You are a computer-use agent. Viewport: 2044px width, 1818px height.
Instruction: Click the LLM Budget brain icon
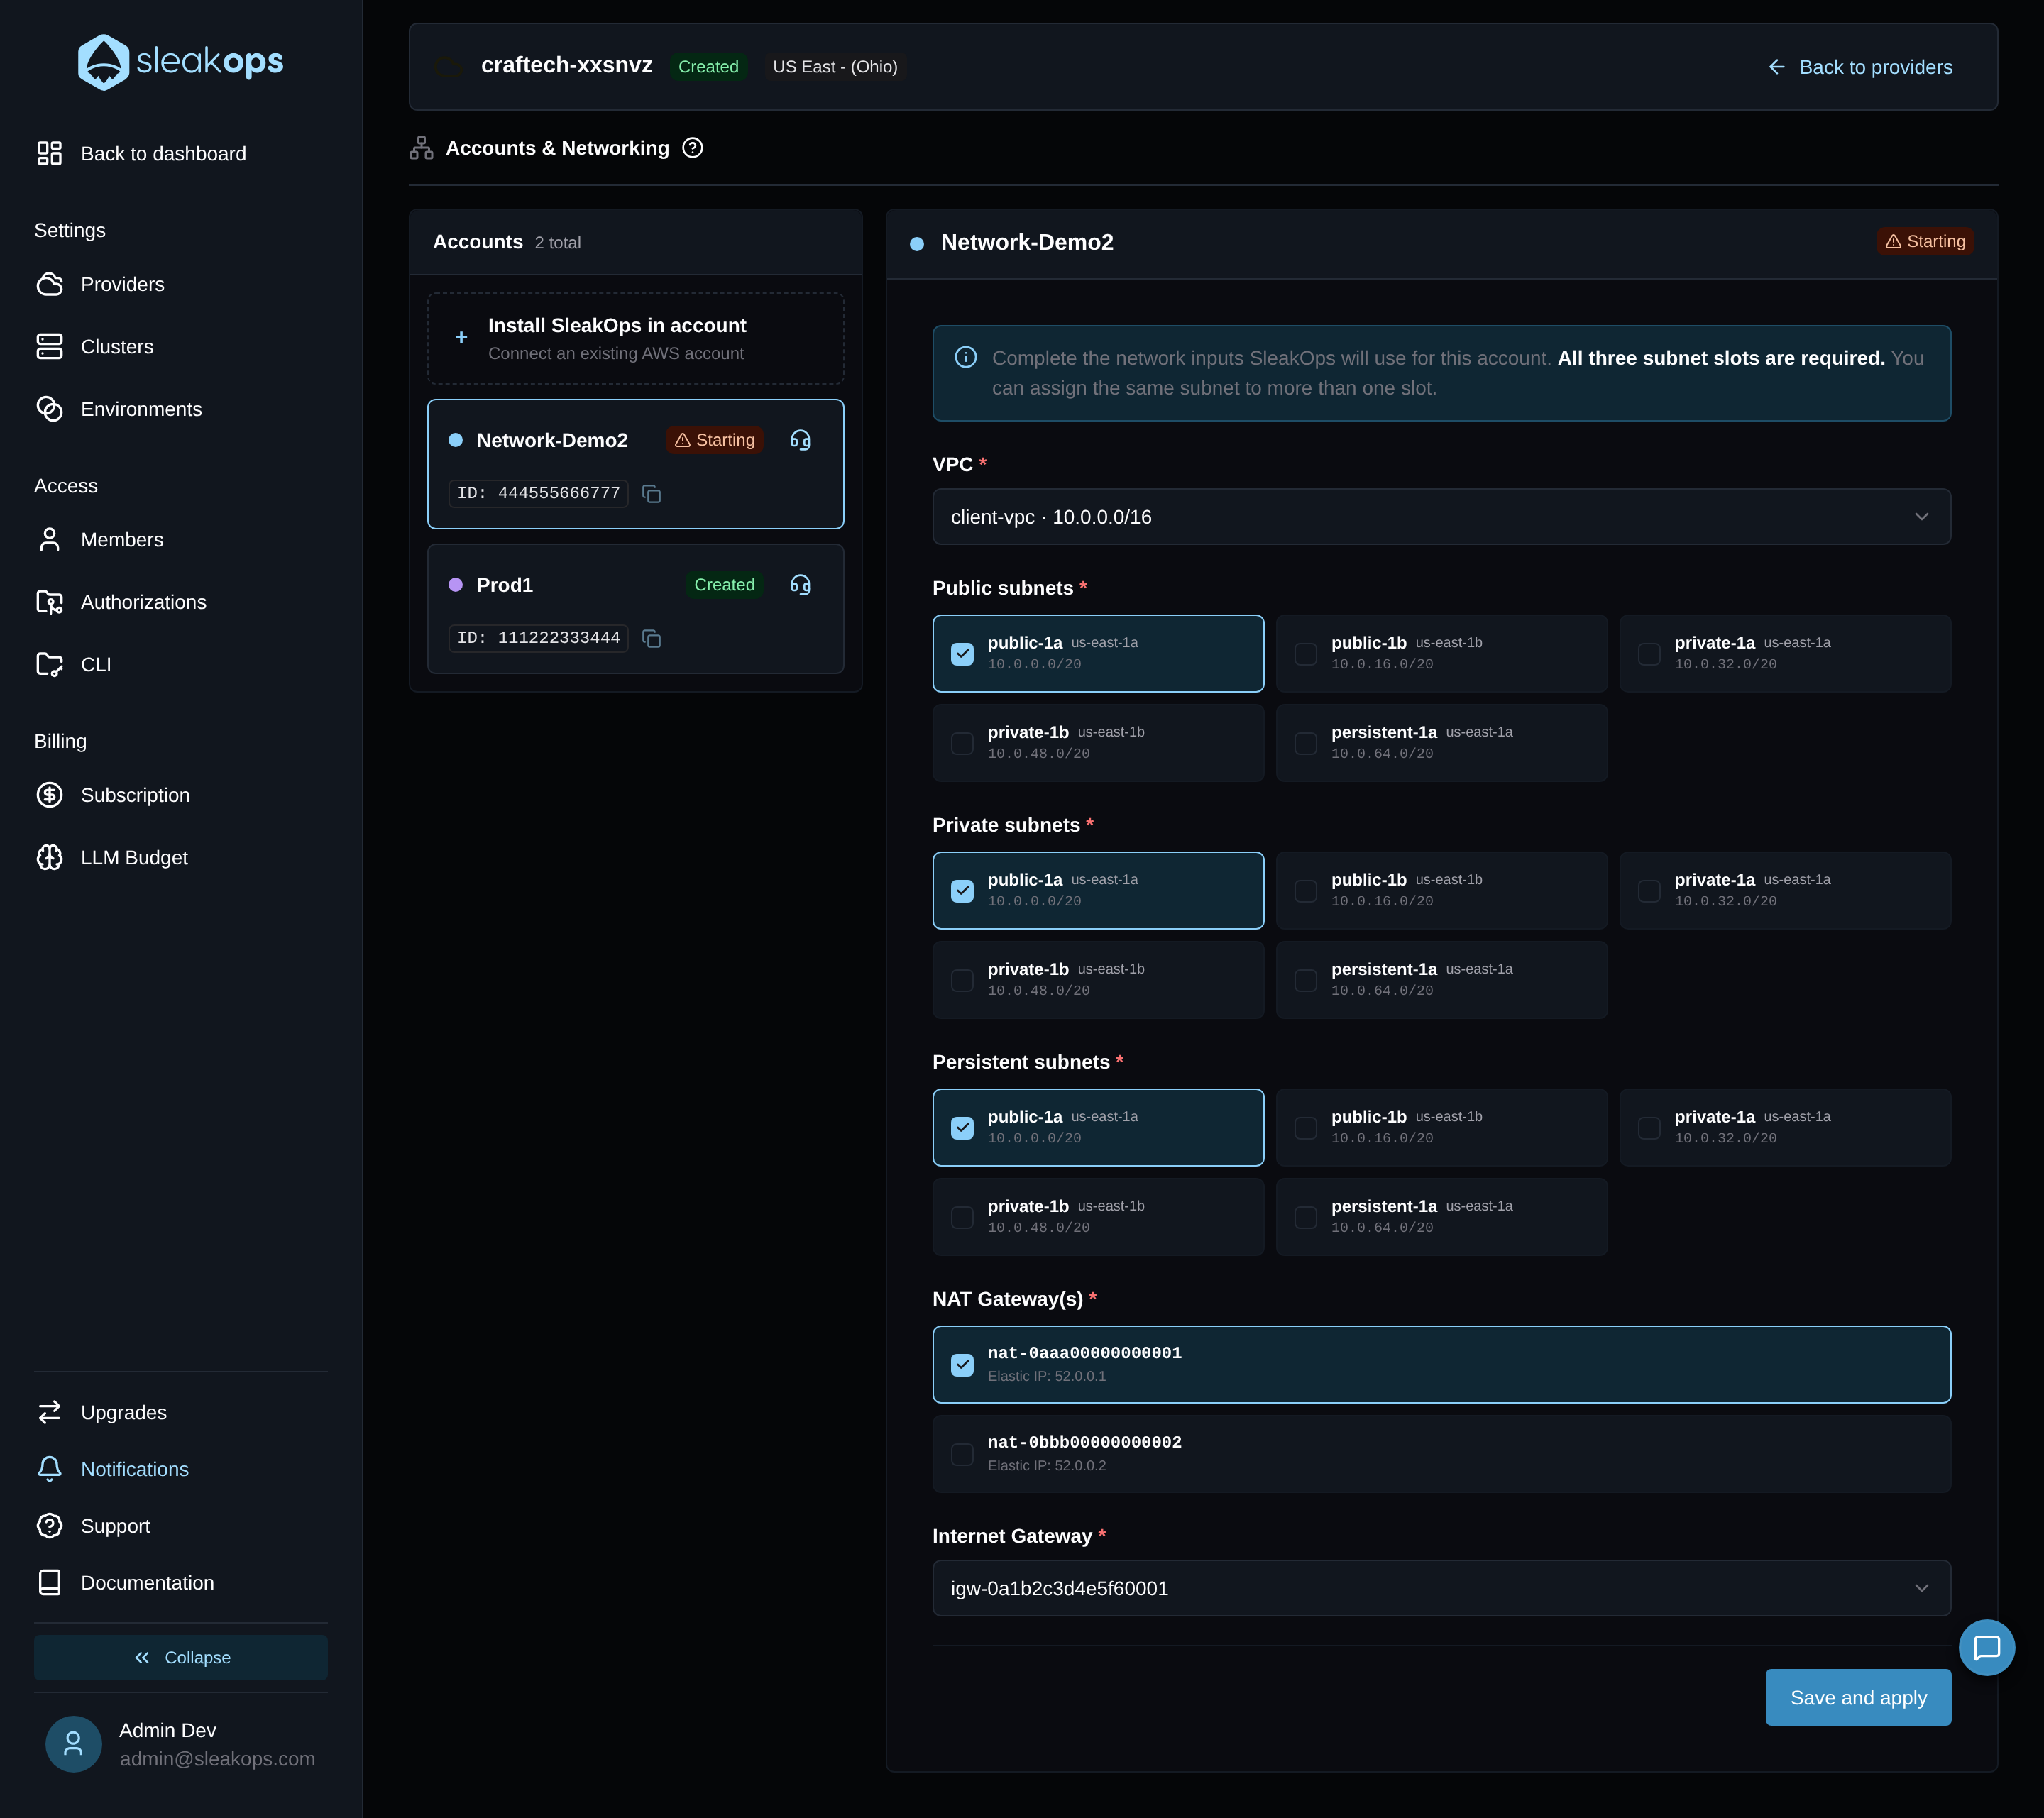click(x=50, y=858)
